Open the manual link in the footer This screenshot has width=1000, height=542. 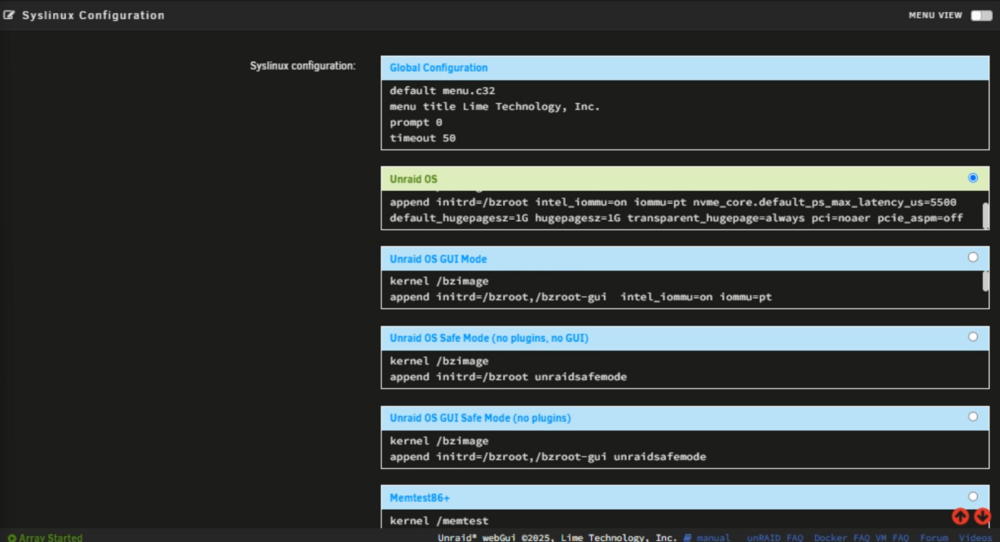pyautogui.click(x=713, y=538)
